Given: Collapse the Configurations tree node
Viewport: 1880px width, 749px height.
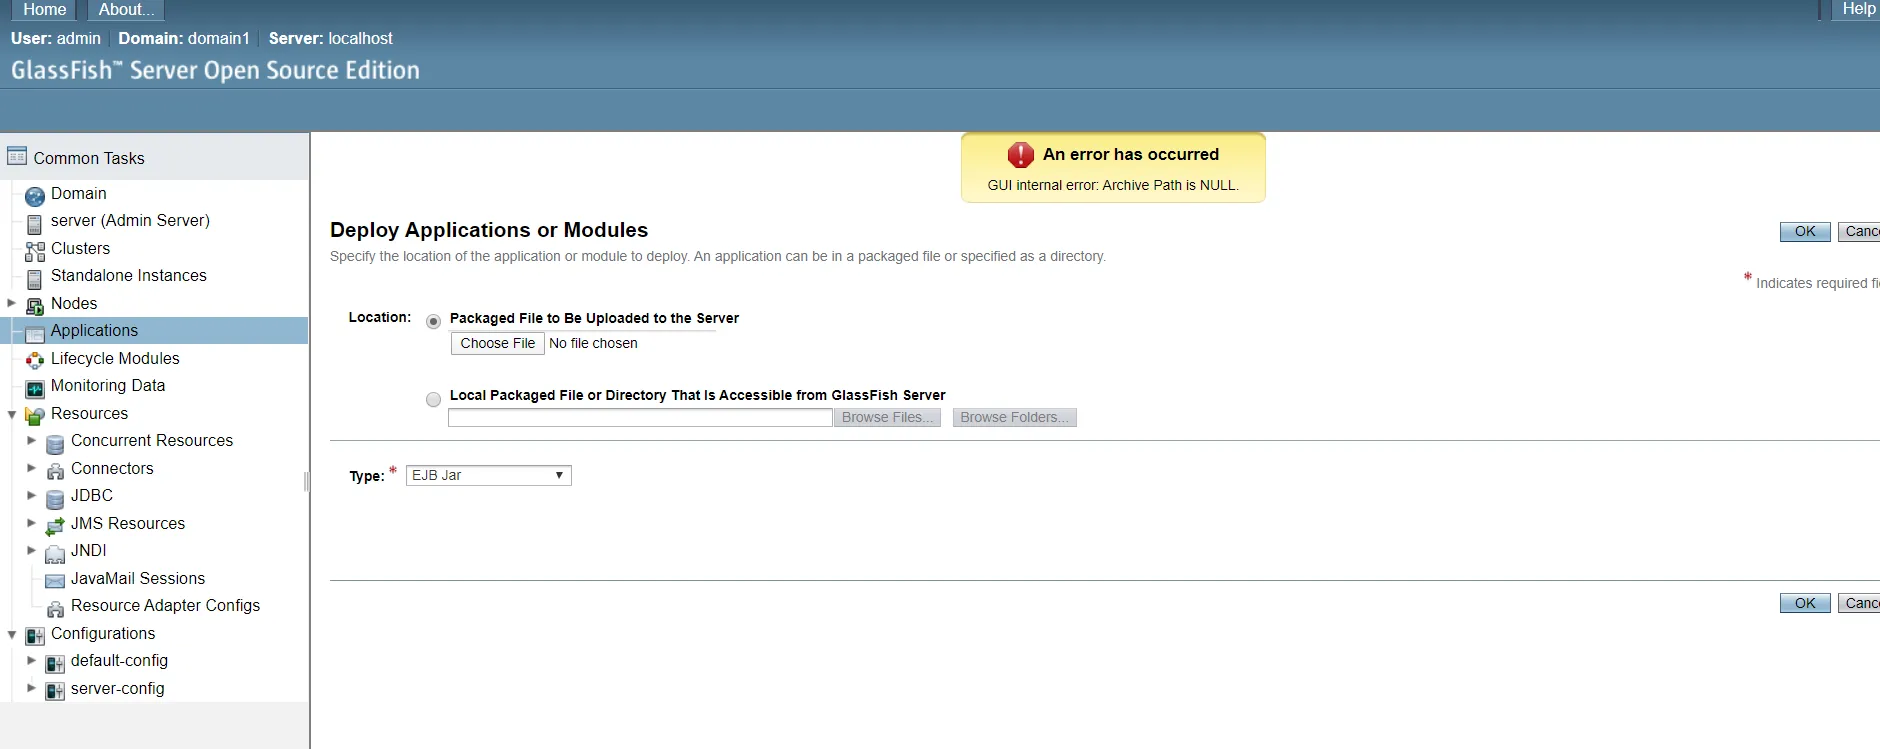Looking at the screenshot, I should point(12,634).
